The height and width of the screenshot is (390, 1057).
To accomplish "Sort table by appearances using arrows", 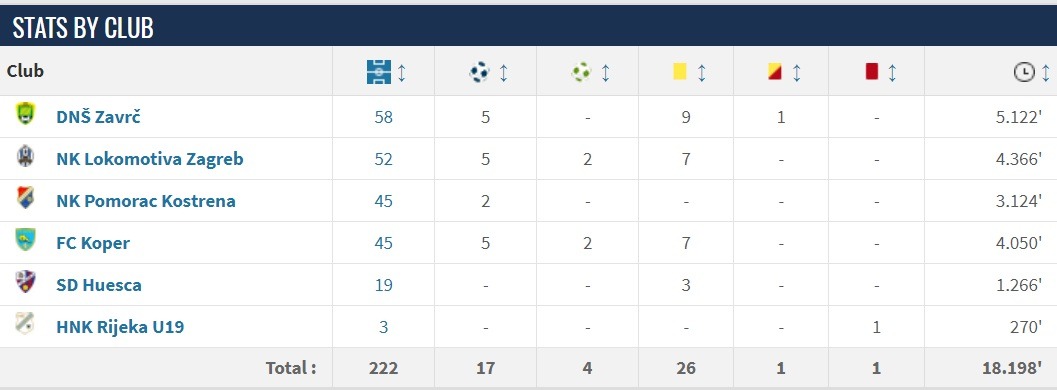I will click(x=402, y=72).
